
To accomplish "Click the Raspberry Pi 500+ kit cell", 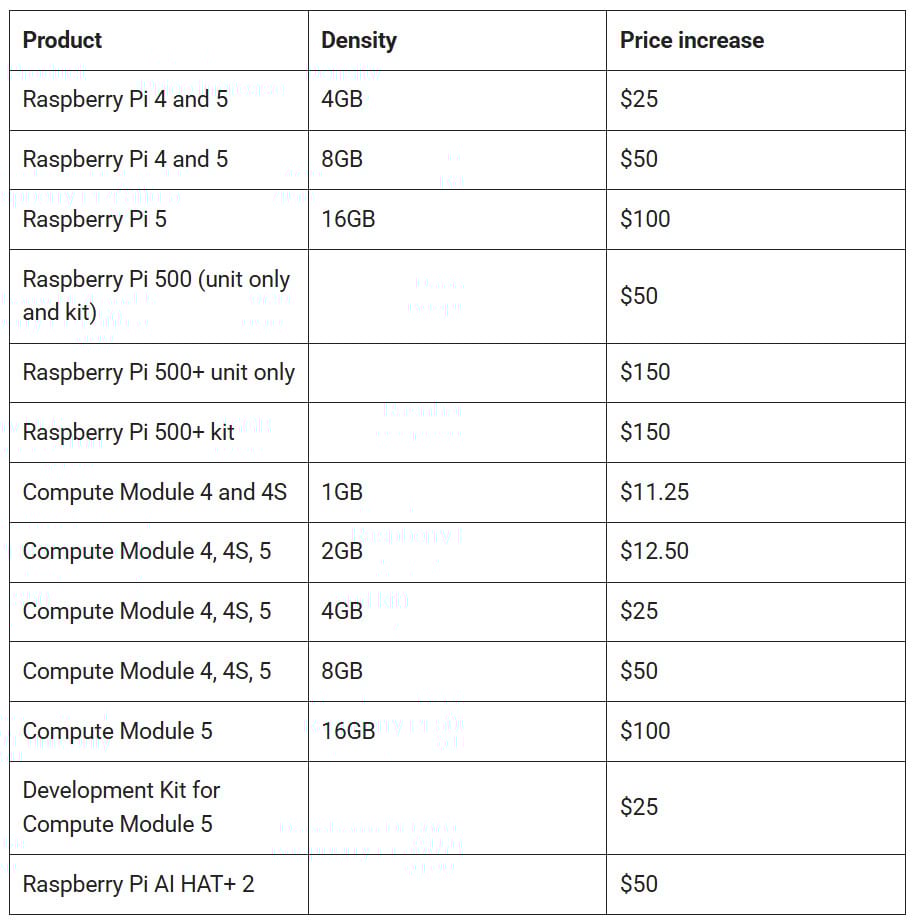I will click(x=128, y=432).
